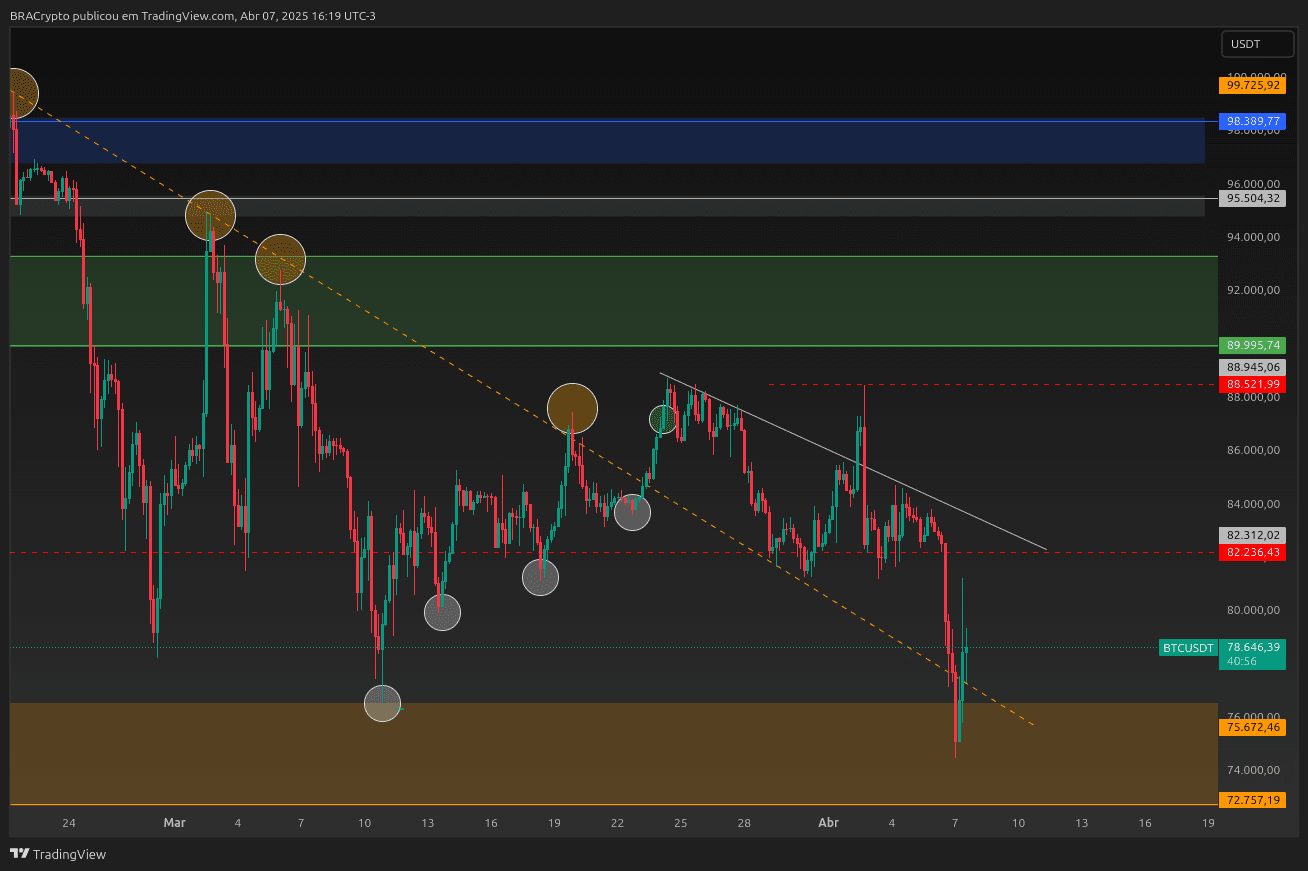Click the 40:56 candle countdown timer
Screen dimensions: 1308x871
(1242, 661)
